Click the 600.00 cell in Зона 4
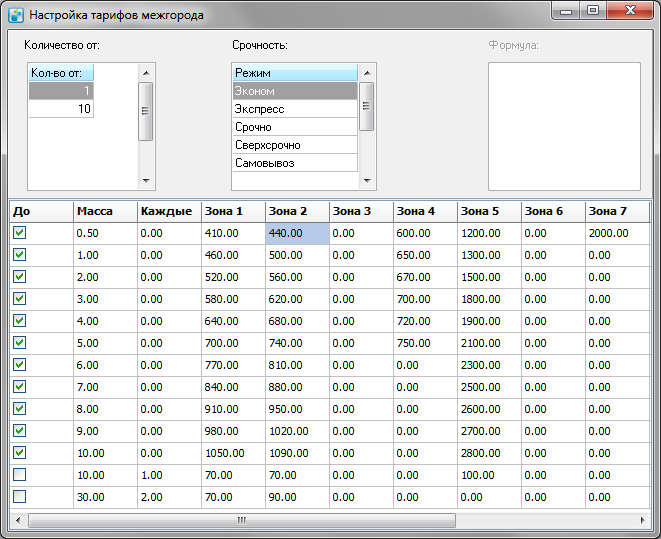The height and width of the screenshot is (539, 661). [425, 233]
